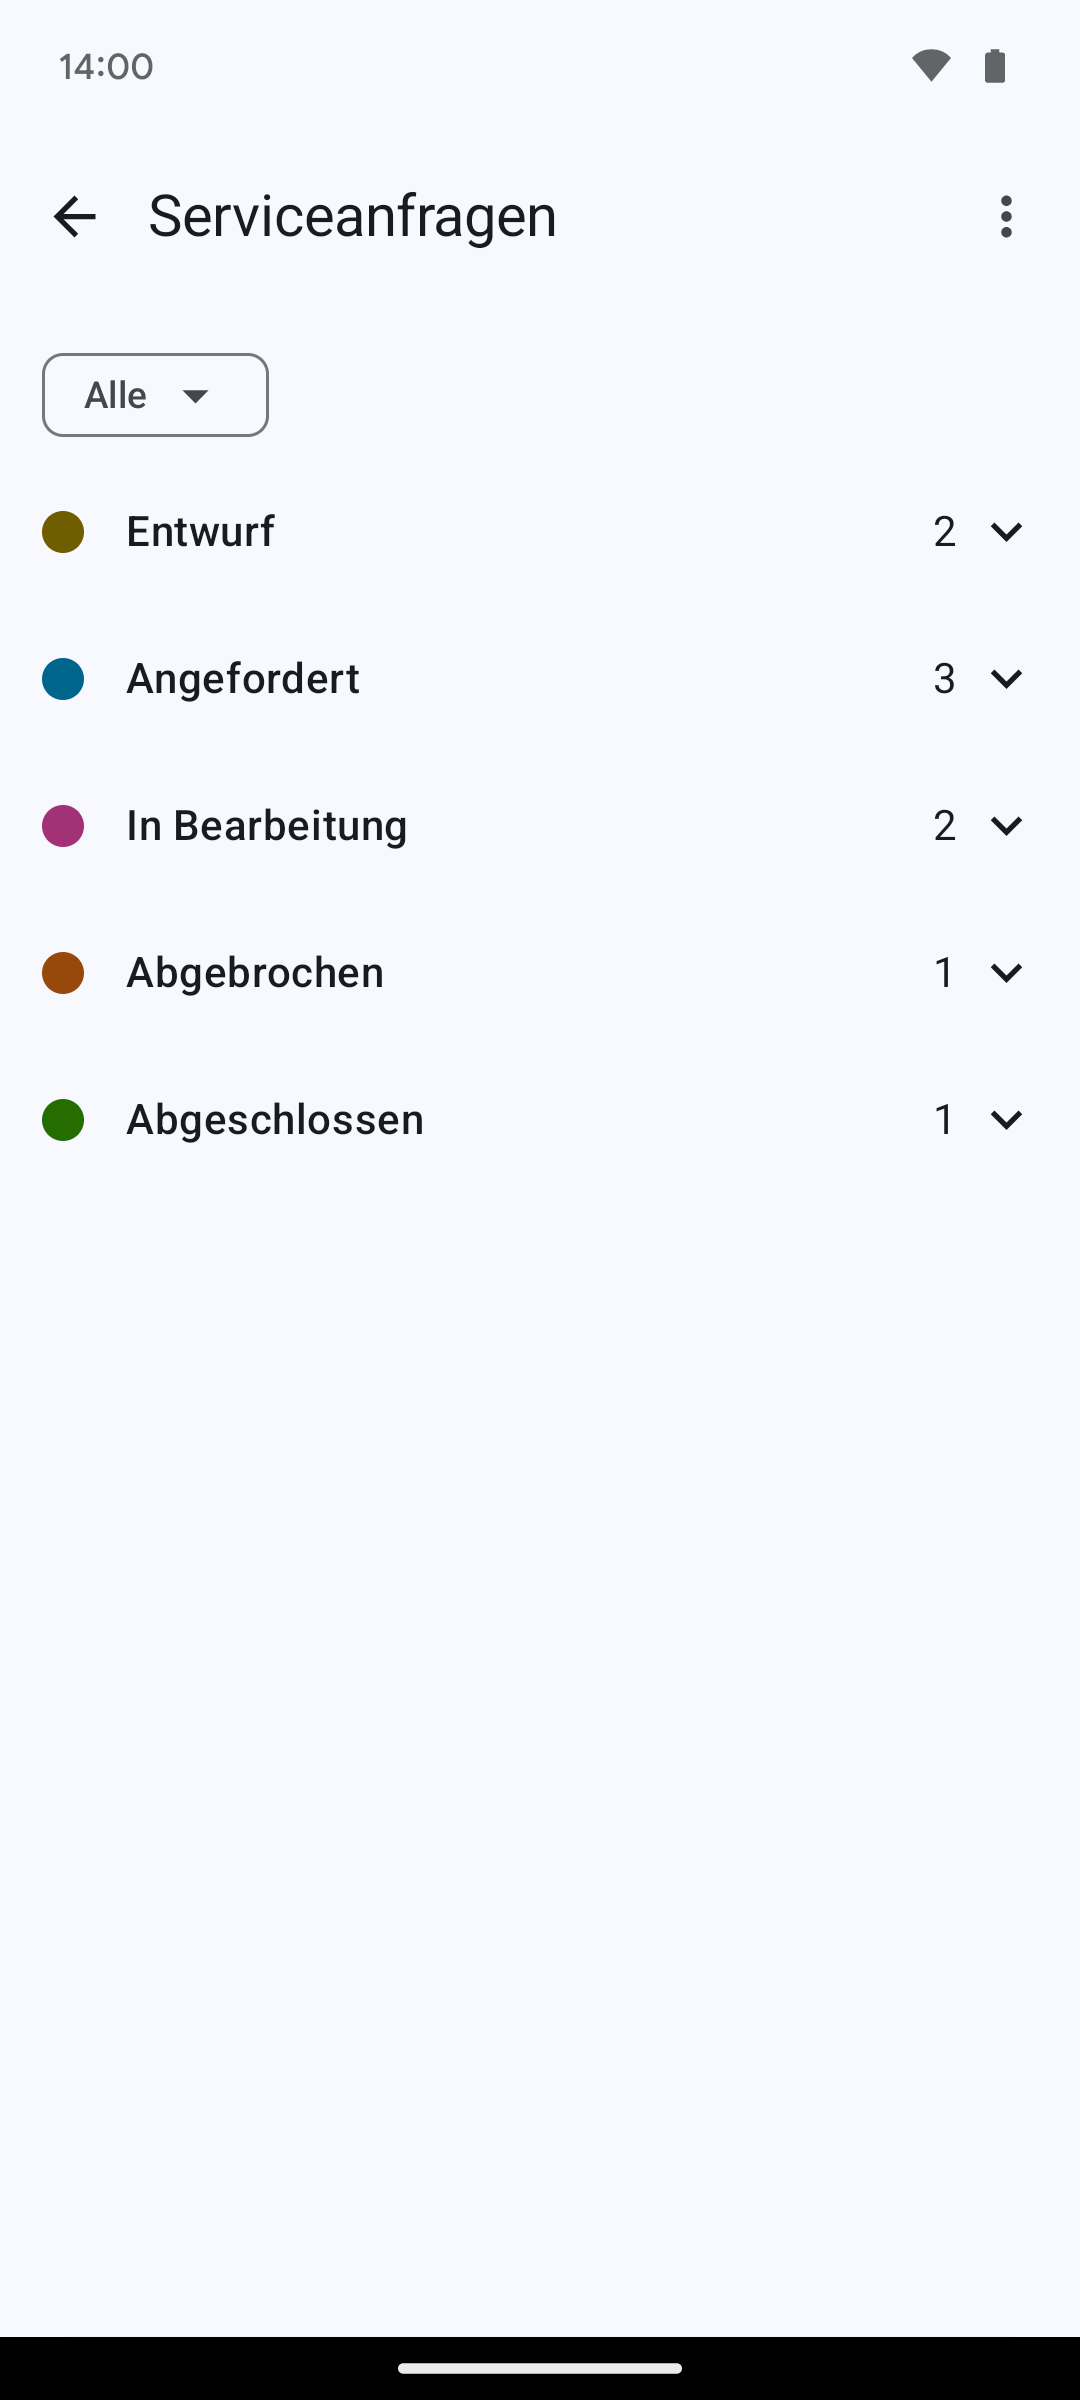Expand the Abgebrochen group chevron

point(1006,972)
